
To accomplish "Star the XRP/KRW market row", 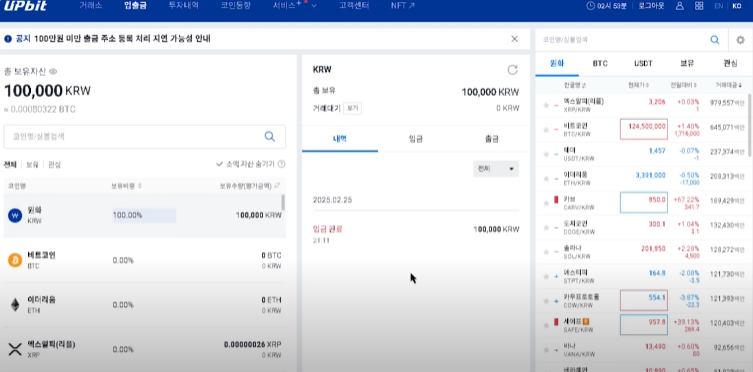I will [546, 105].
